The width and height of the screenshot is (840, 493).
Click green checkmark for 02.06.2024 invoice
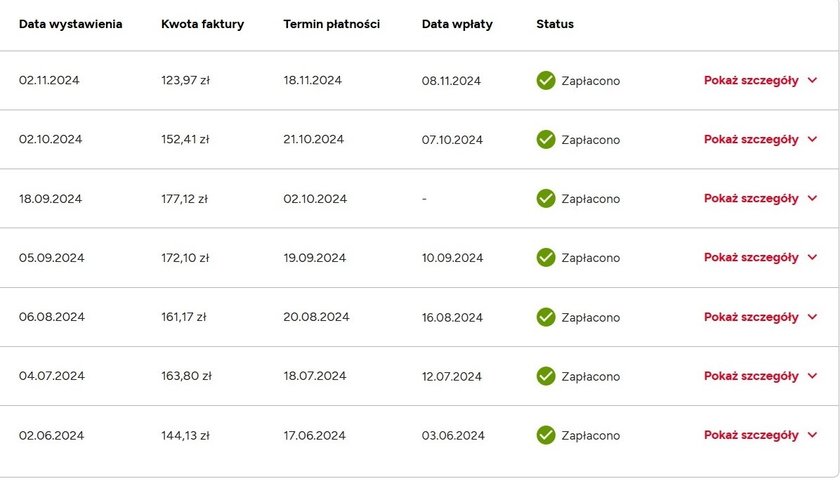click(546, 435)
